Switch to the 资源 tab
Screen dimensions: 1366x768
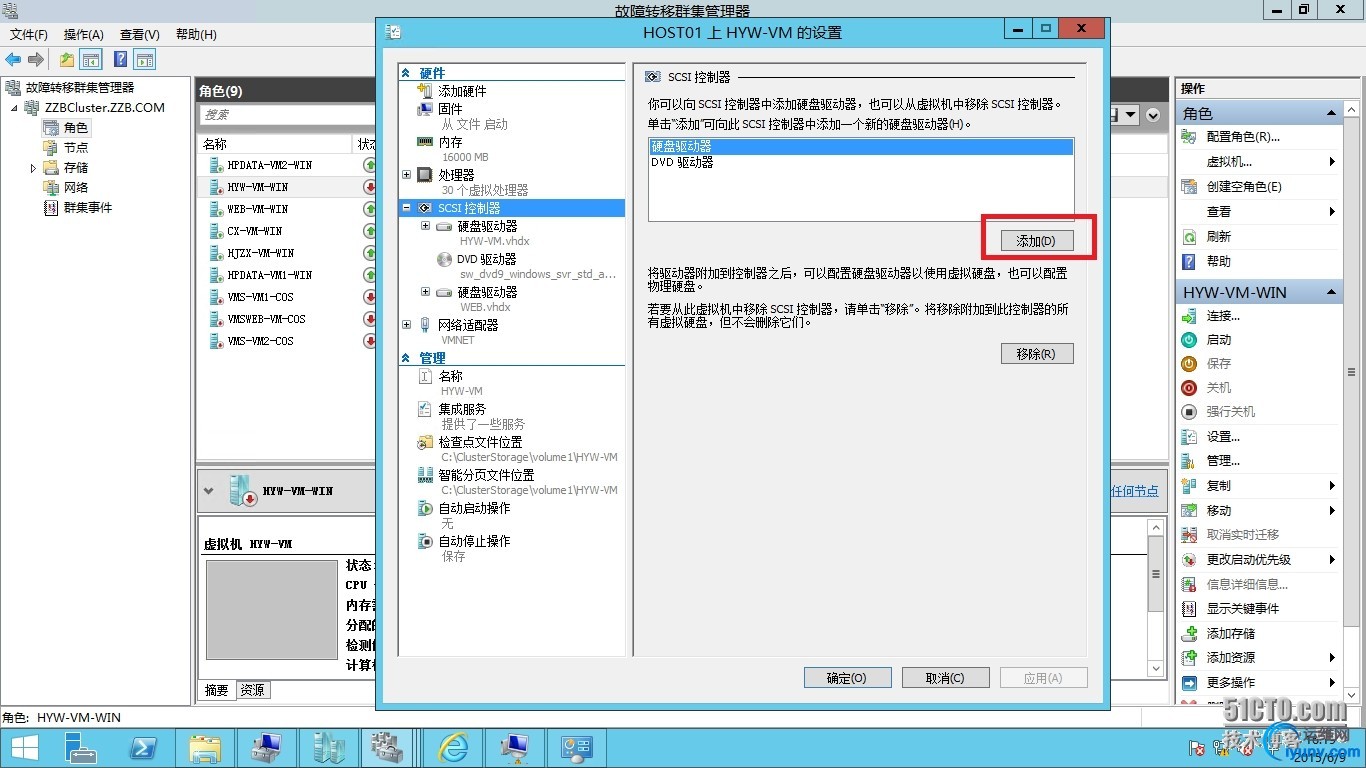click(253, 690)
